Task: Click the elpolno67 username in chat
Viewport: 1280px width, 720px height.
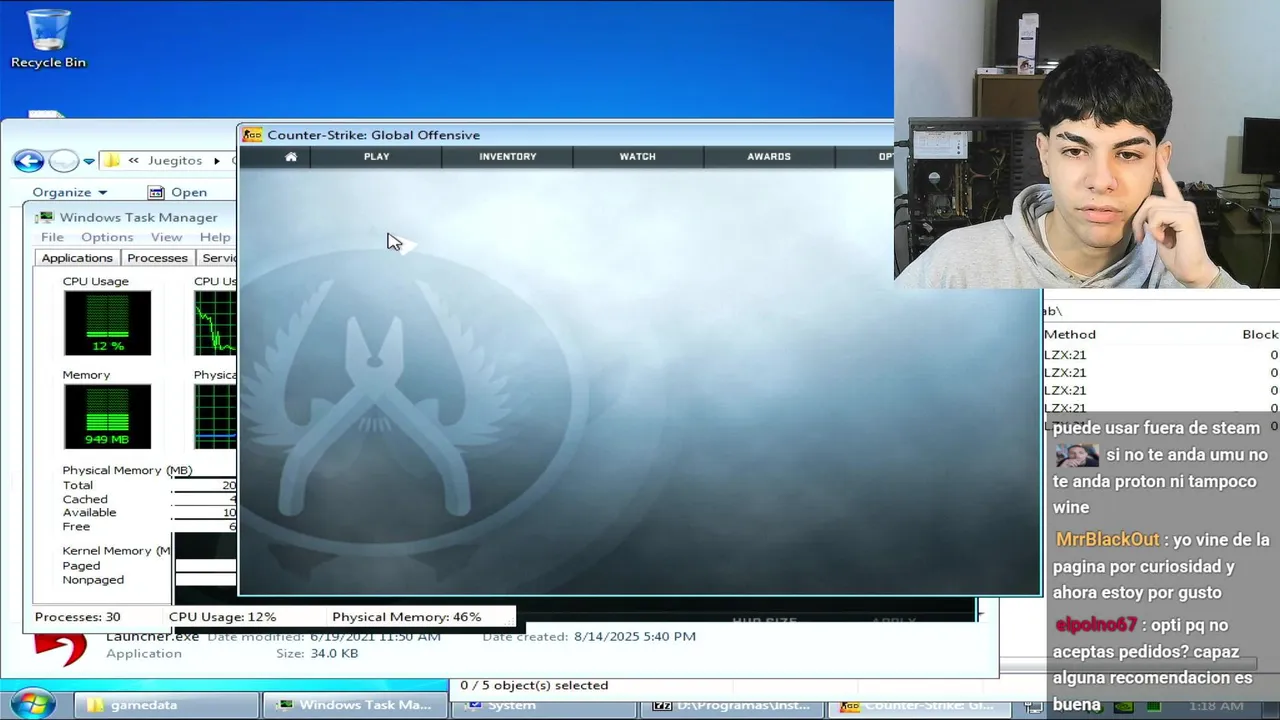Action: (1097, 625)
